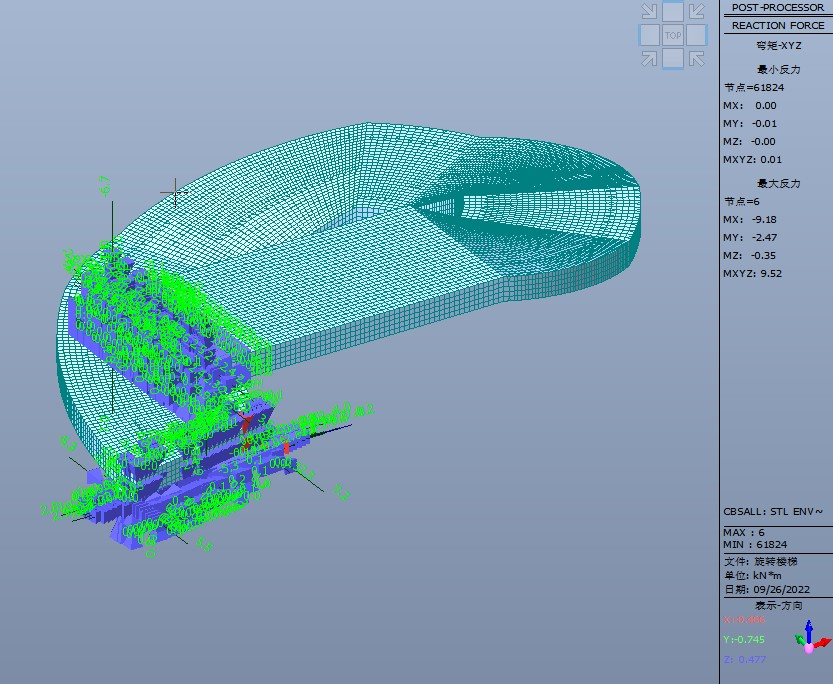Click the -6.7 reaction label above the model
Viewport: 833px width, 684px height.
[105, 186]
